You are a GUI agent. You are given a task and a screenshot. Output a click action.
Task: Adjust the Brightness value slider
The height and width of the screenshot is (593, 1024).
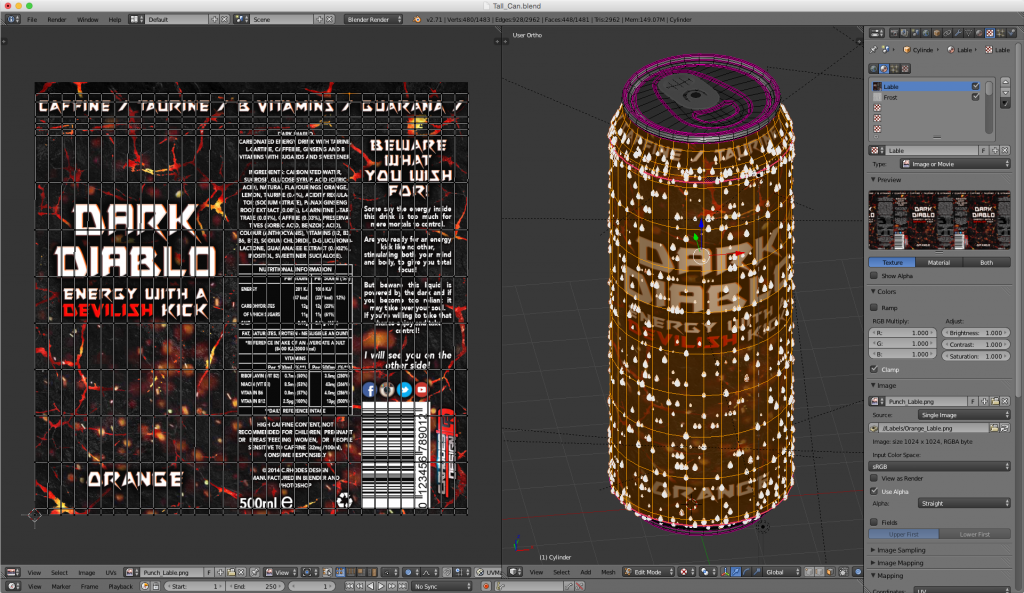tap(977, 331)
